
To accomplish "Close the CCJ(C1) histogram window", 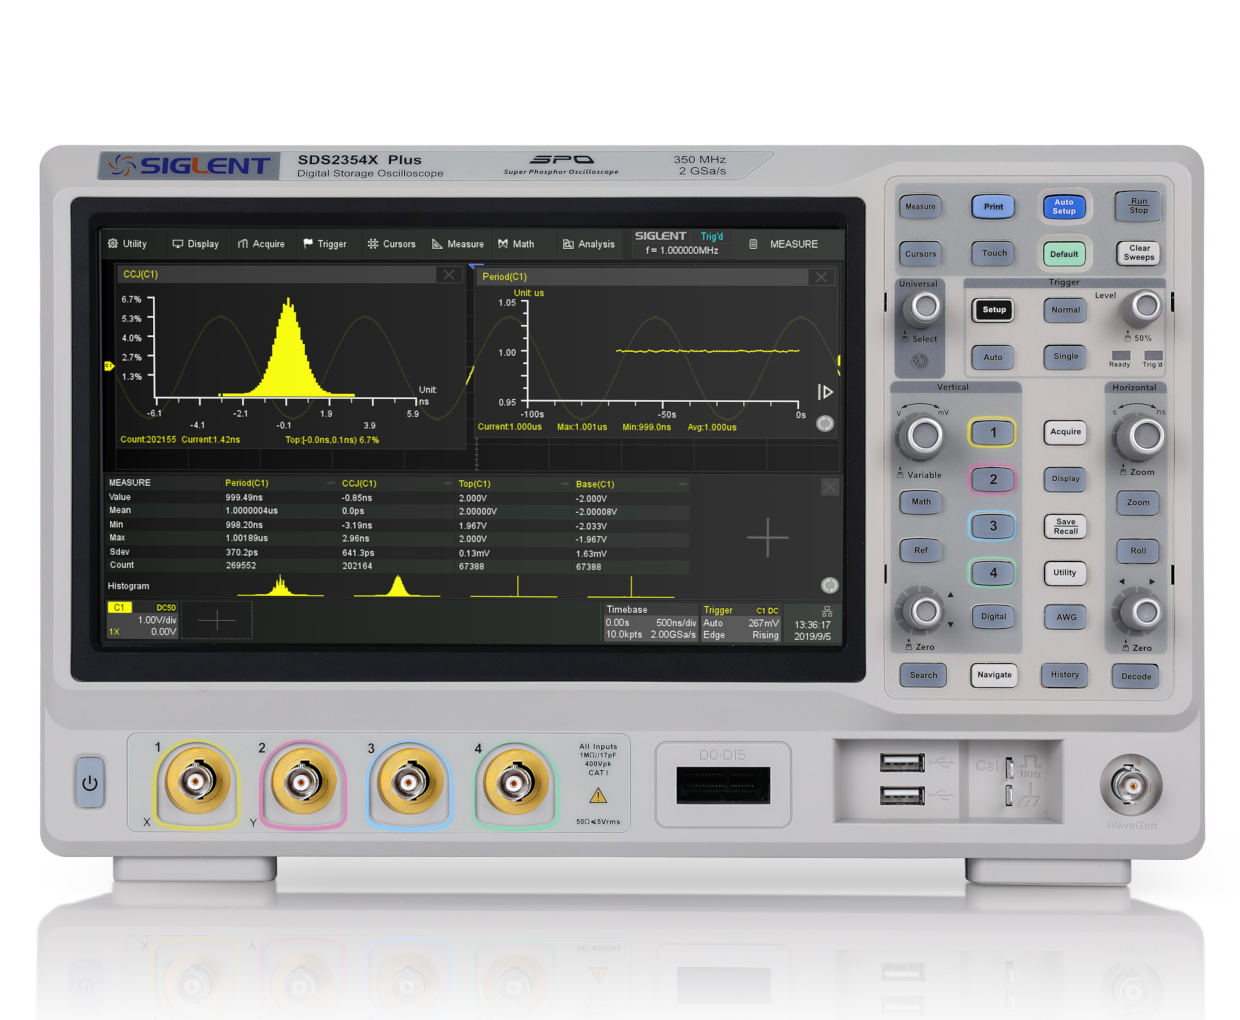I will point(449,275).
